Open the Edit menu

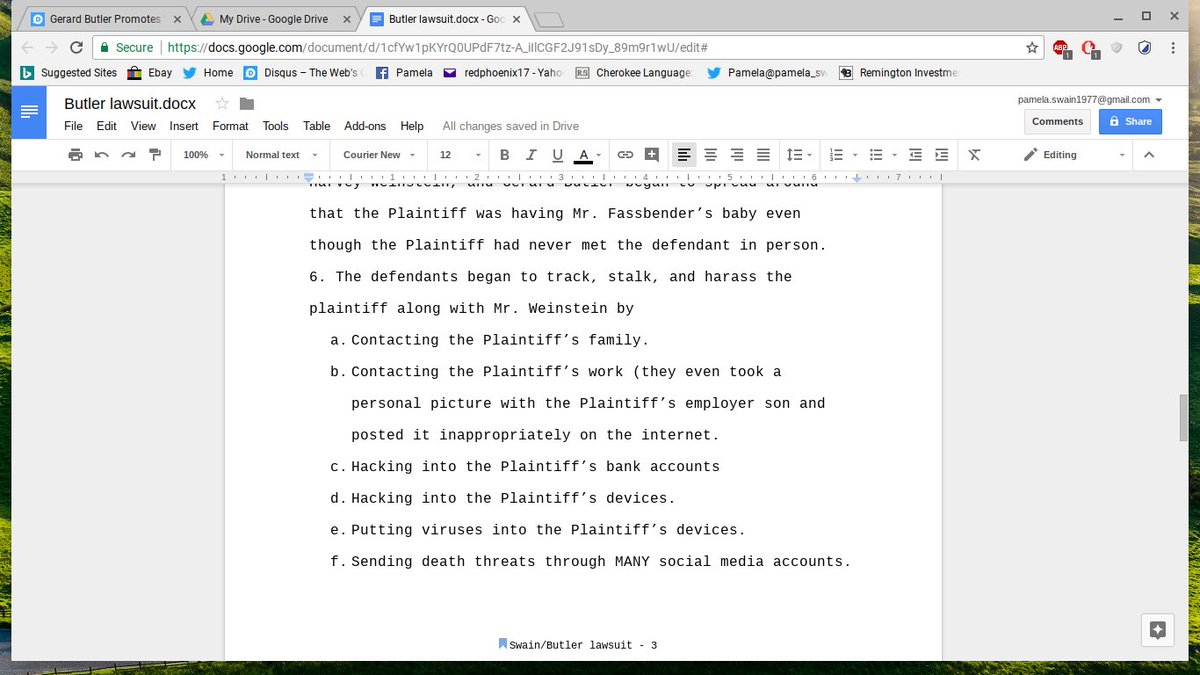[106, 126]
